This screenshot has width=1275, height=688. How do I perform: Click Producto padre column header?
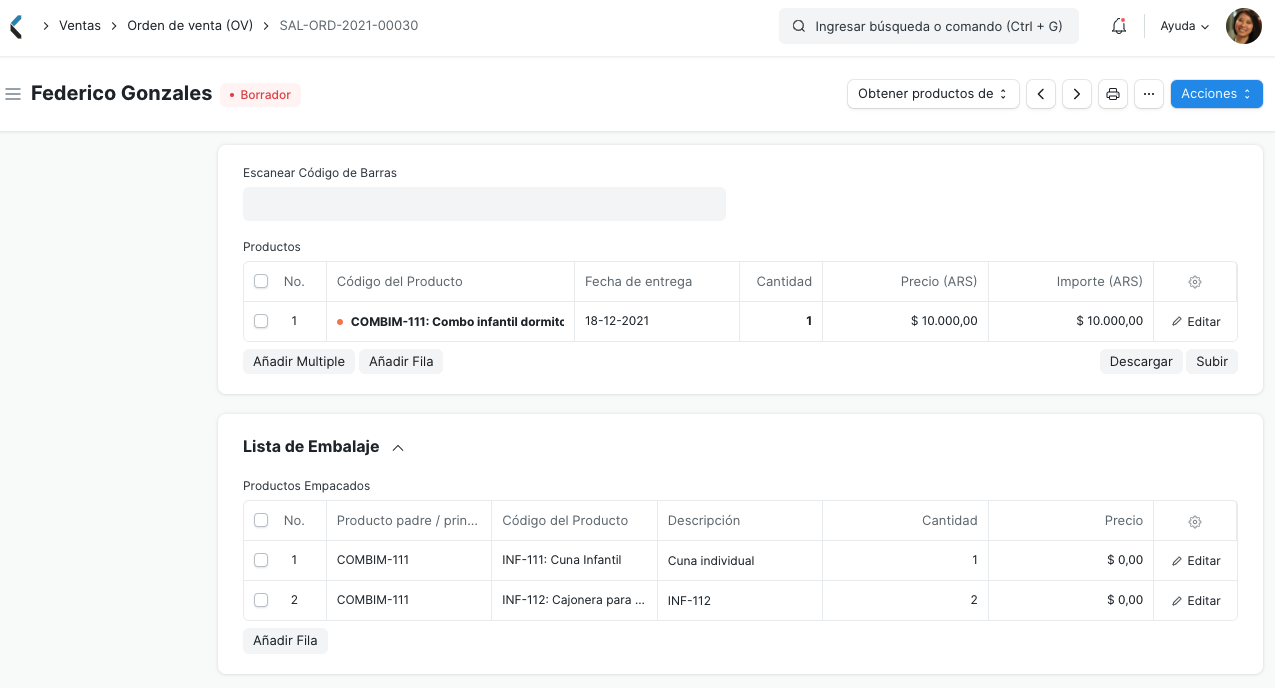408,521
